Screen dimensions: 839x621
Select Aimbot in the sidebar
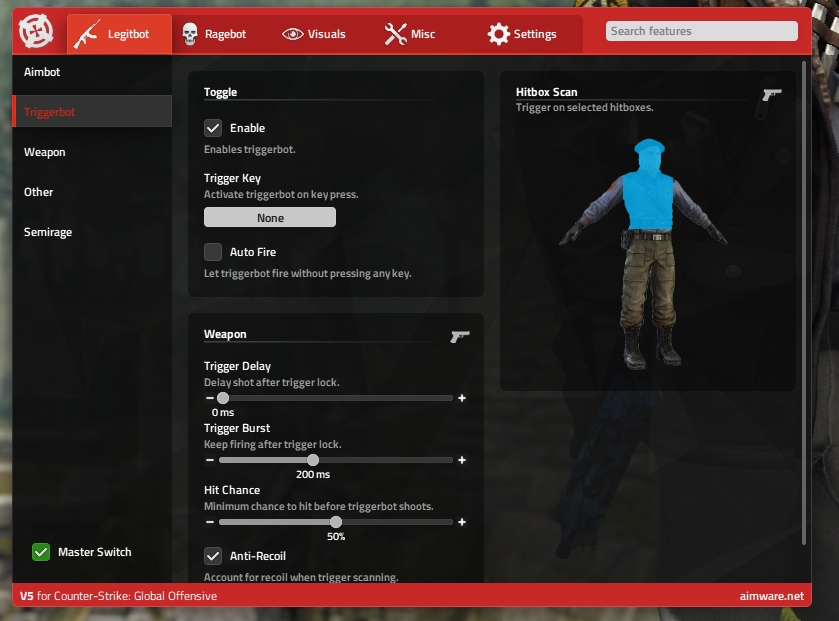coord(43,72)
